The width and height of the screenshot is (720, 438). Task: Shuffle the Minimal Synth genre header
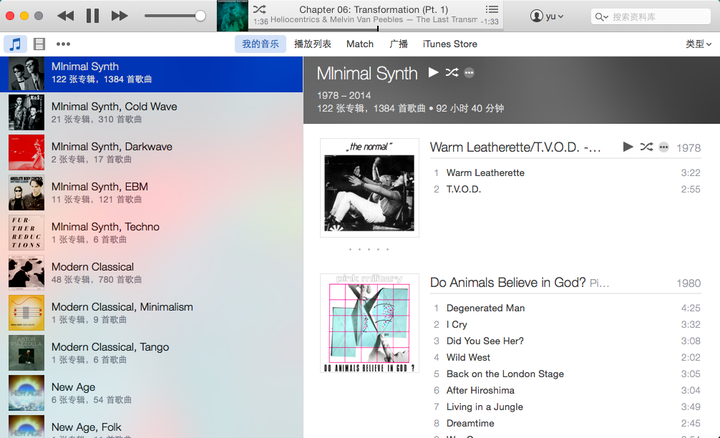click(452, 73)
